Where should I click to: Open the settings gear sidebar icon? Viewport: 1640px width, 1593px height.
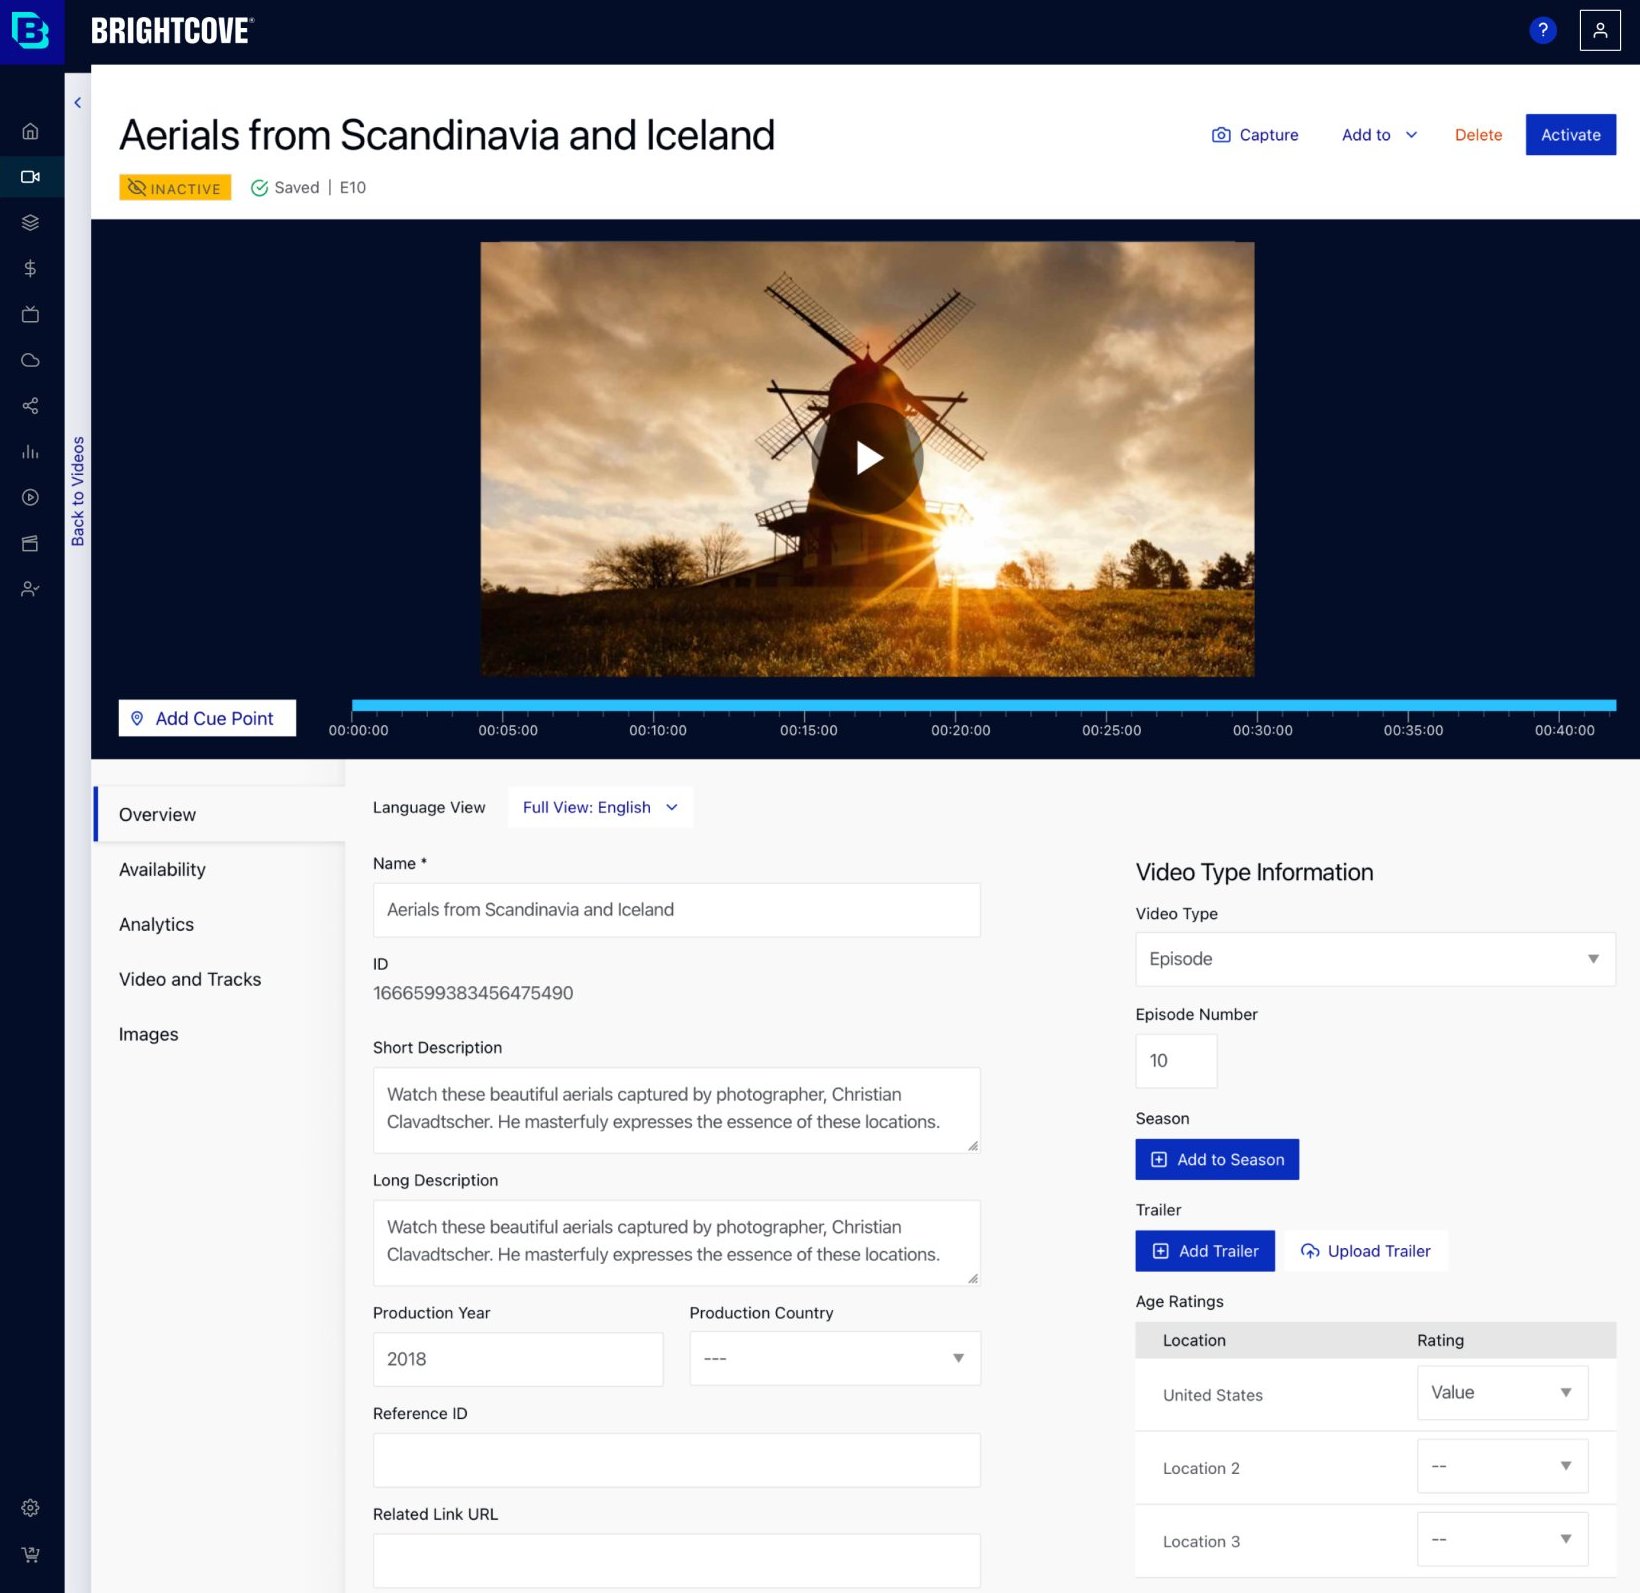(x=30, y=1508)
